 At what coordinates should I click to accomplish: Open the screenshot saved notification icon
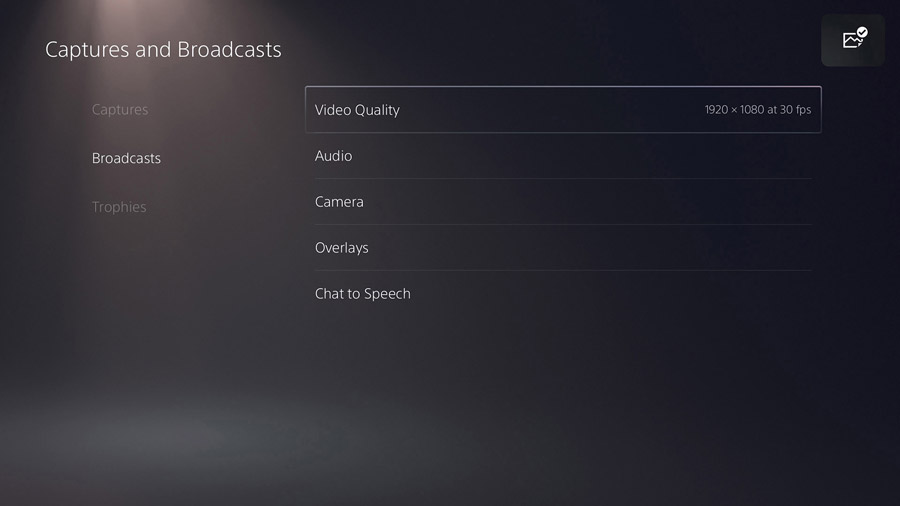click(852, 40)
